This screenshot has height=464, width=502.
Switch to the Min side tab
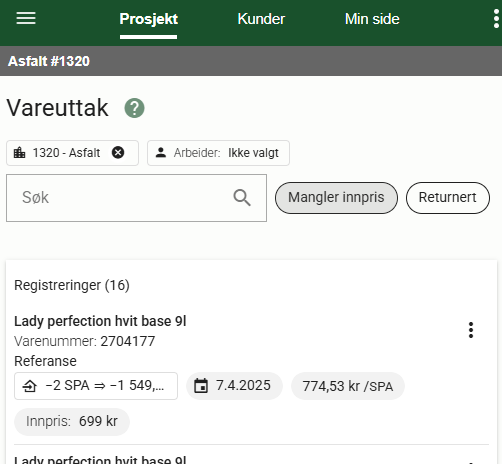[x=372, y=19]
